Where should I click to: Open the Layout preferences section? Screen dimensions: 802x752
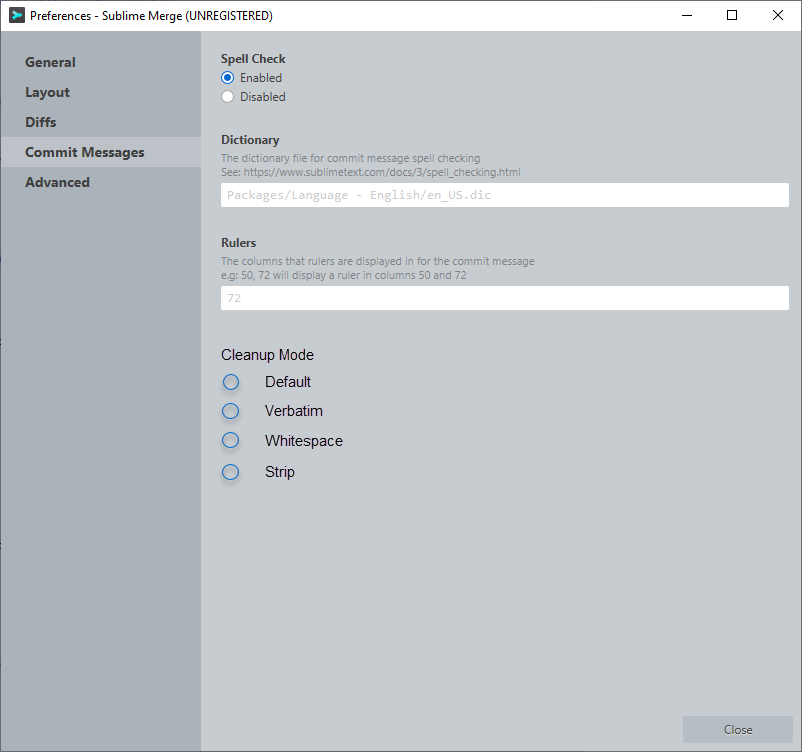(46, 92)
